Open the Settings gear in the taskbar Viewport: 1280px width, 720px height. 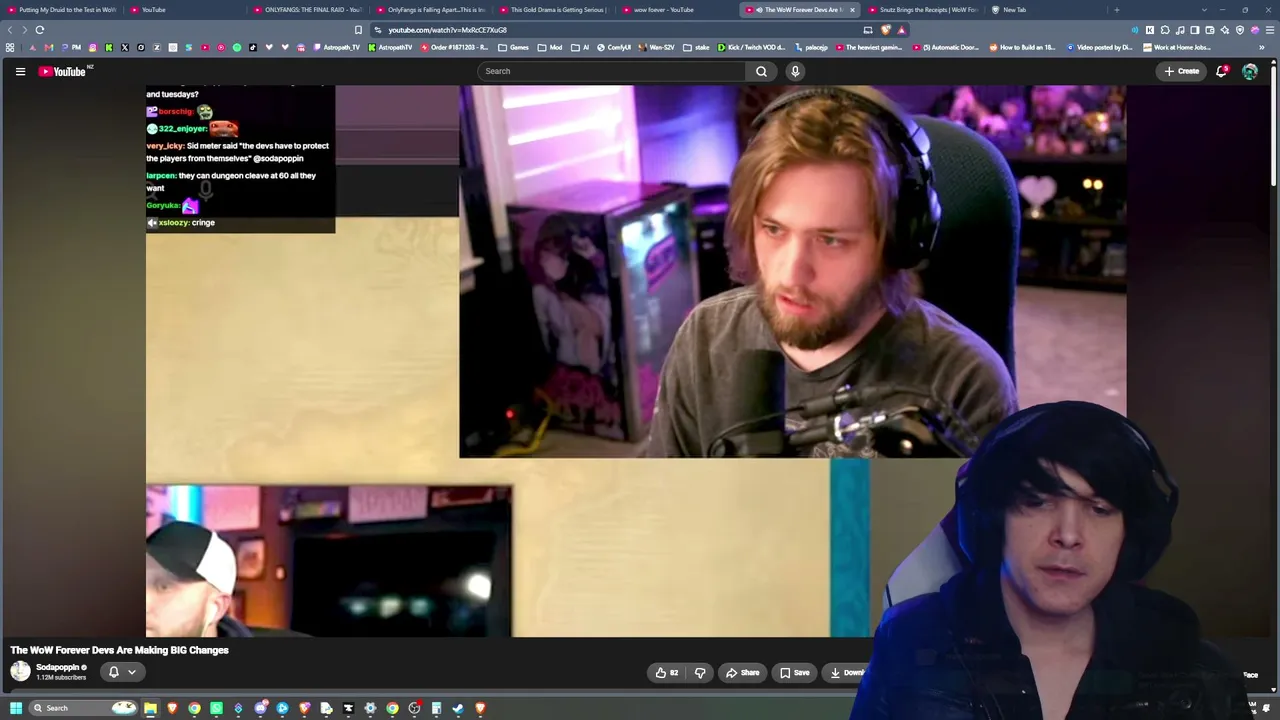tap(370, 708)
